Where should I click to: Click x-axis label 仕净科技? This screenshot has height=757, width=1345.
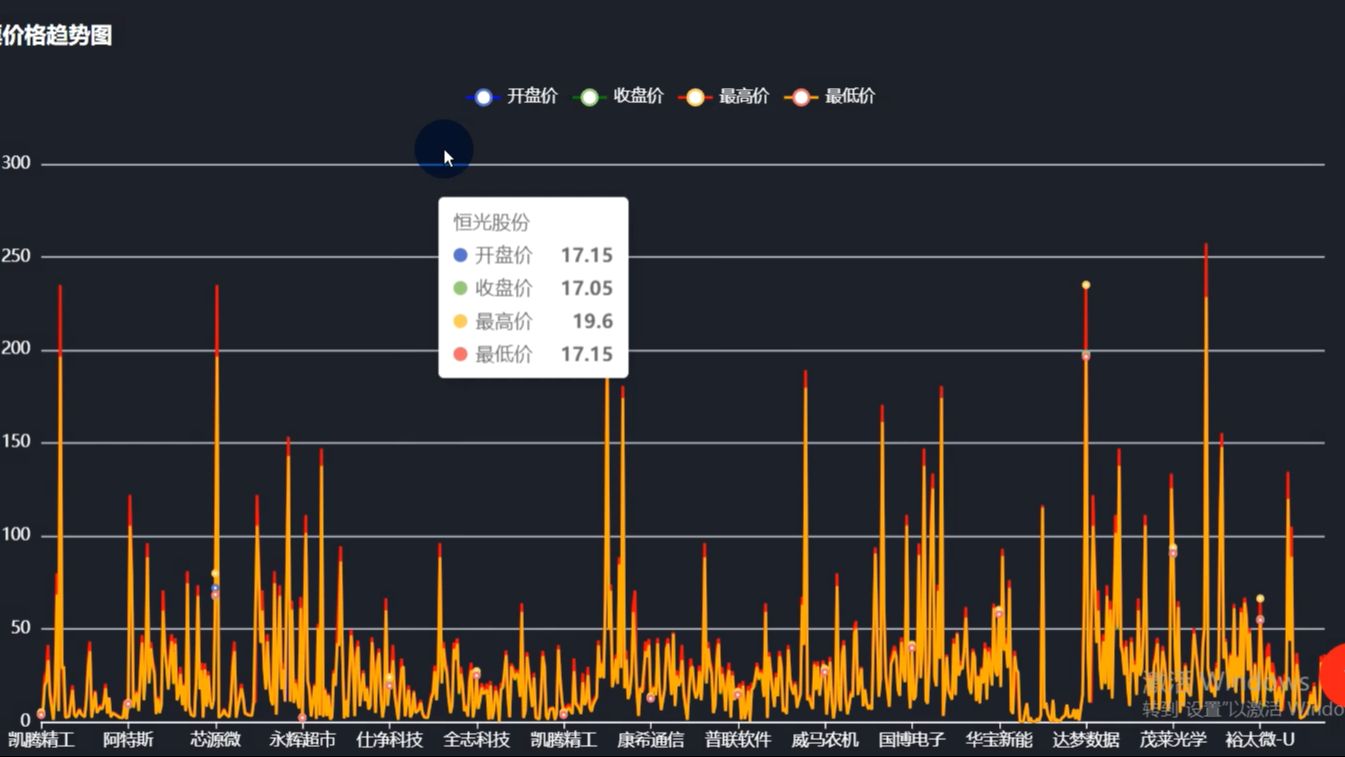(389, 740)
